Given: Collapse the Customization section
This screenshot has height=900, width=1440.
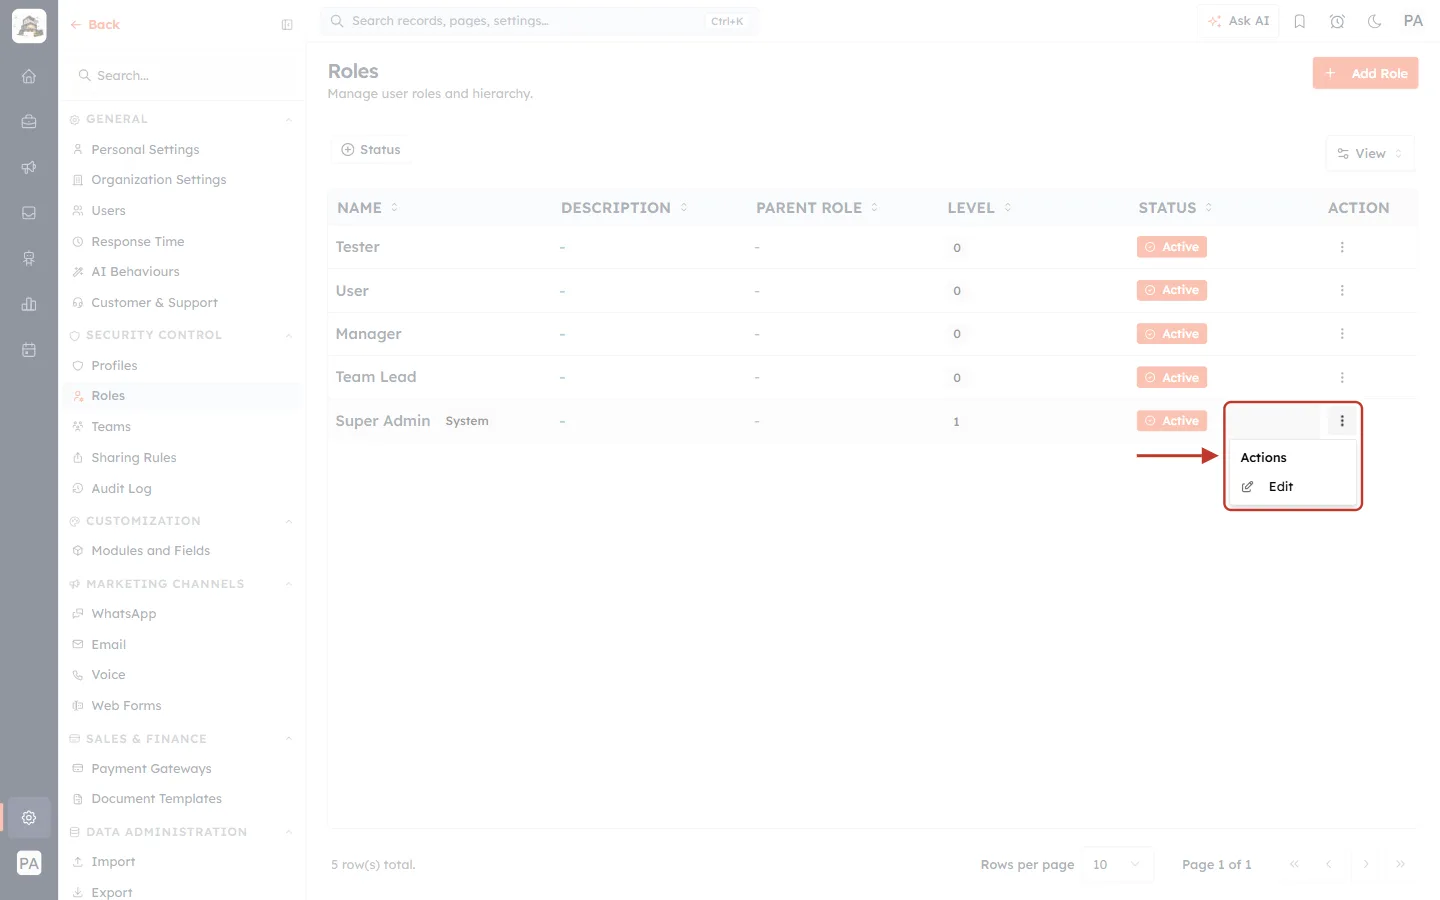Looking at the screenshot, I should click(x=288, y=521).
